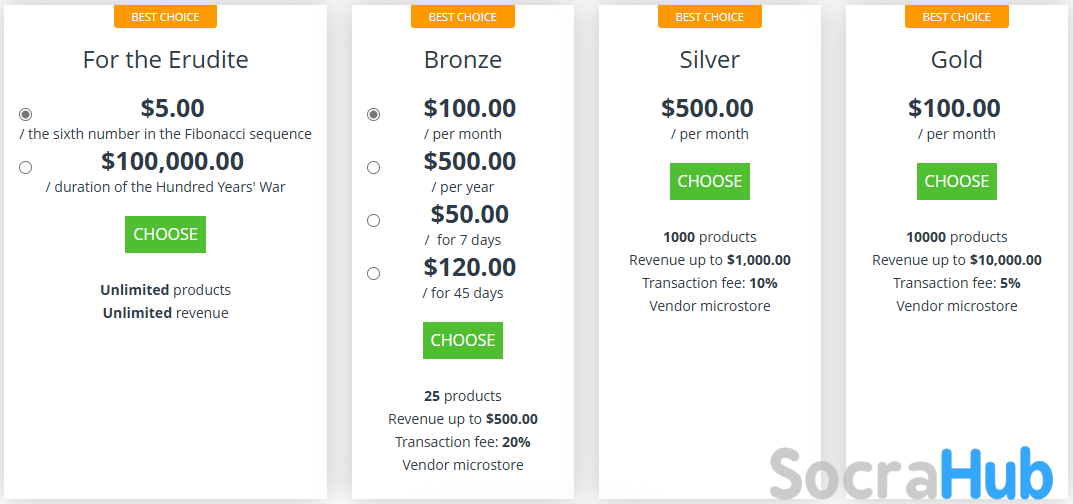Viewport: 1073px width, 504px height.
Task: Select Bronze $120.00 for 45 days option
Action: (x=373, y=274)
